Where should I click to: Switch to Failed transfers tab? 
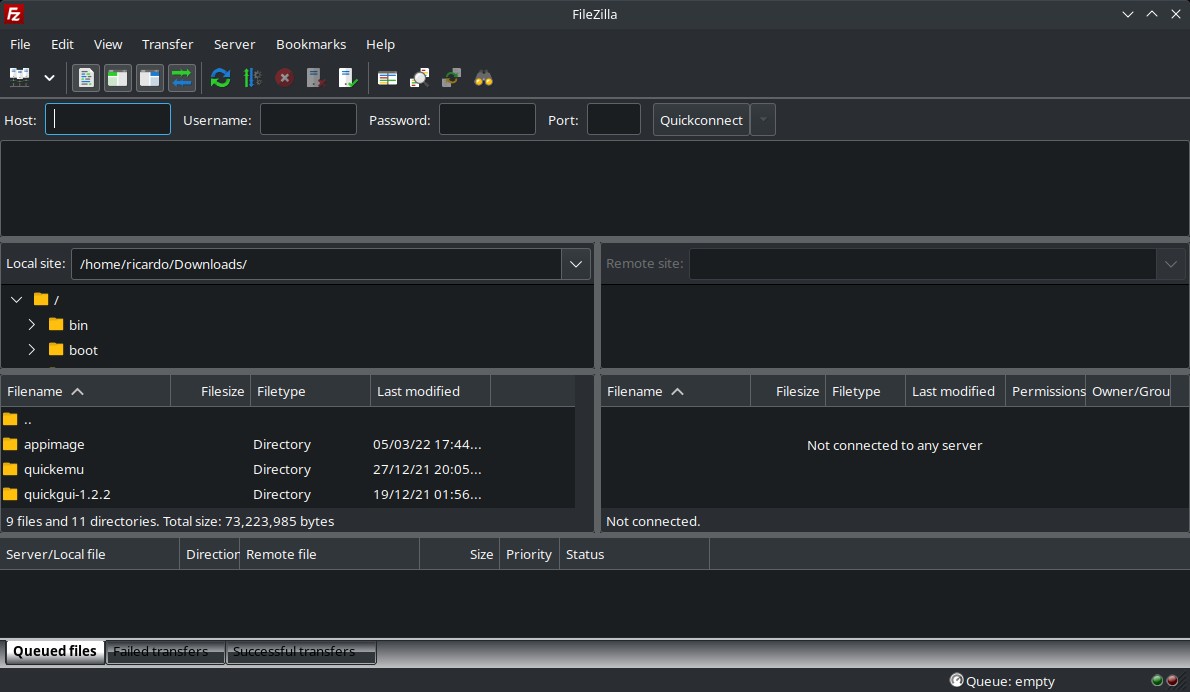[x=165, y=652]
